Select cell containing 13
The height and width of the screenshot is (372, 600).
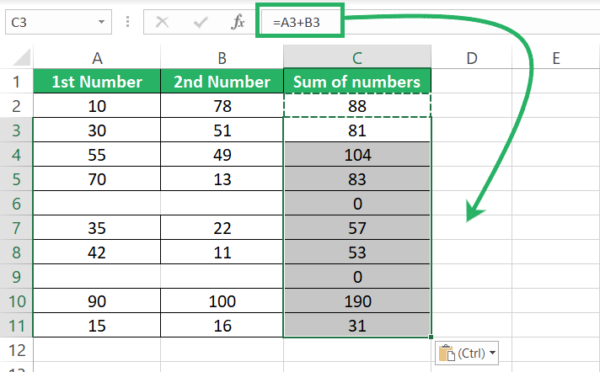click(222, 179)
